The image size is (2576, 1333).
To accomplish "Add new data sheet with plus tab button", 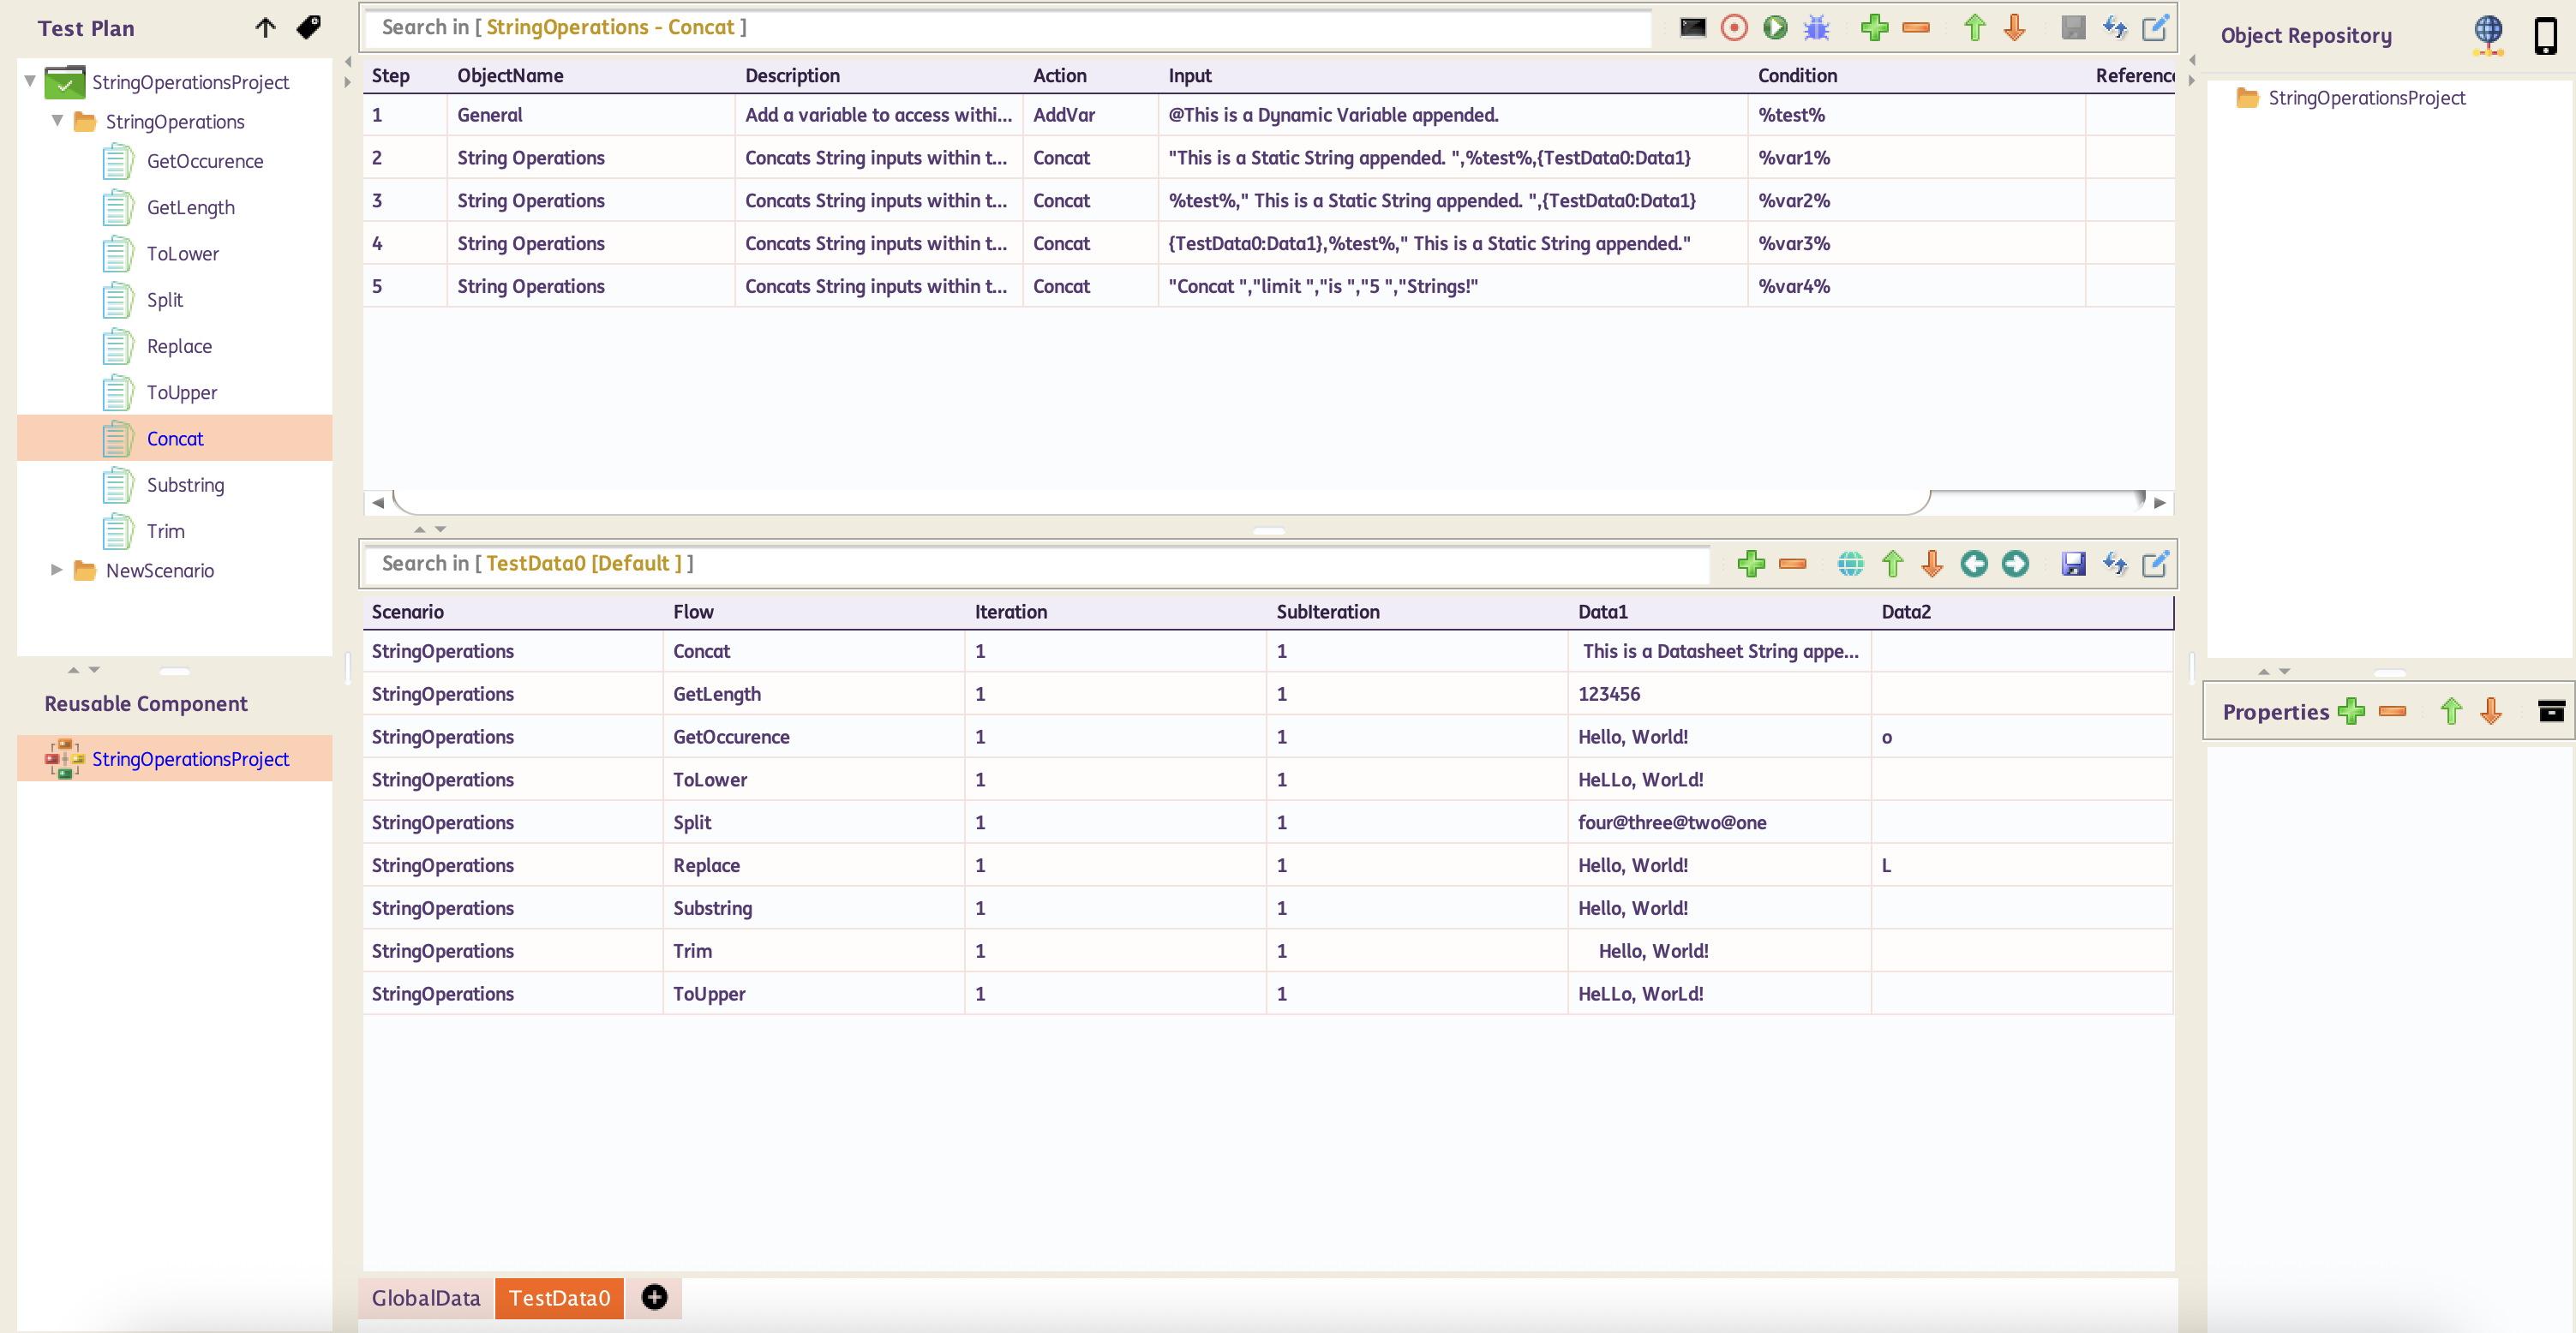I will (654, 1297).
